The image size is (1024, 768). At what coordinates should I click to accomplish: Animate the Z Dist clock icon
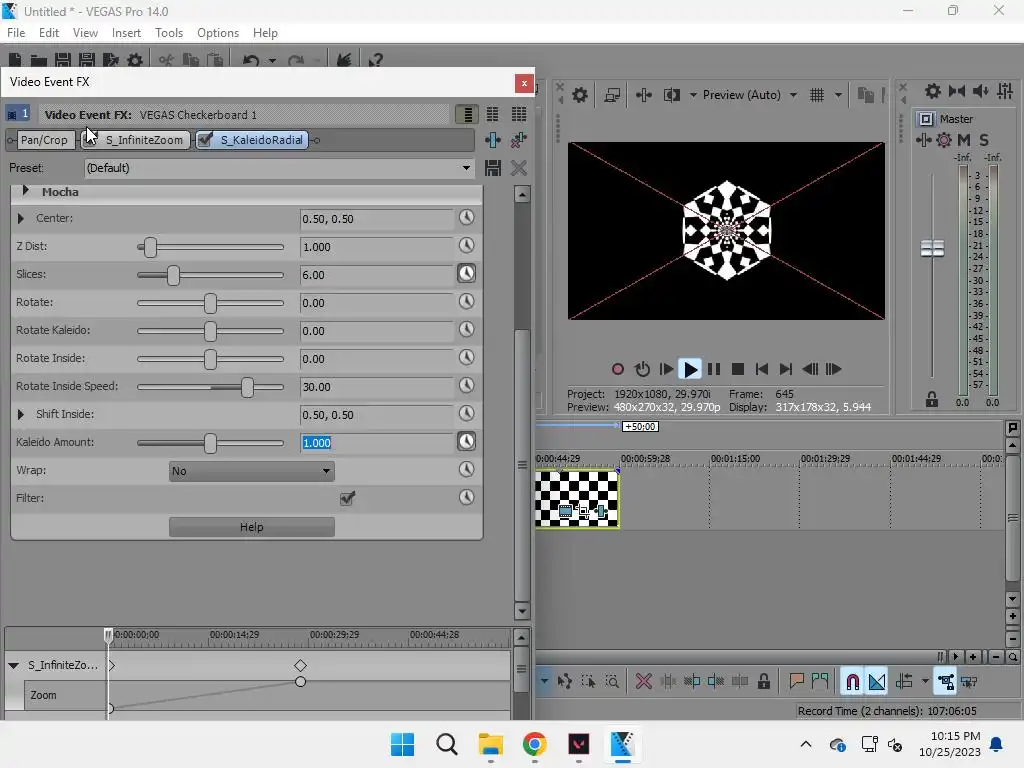pyautogui.click(x=466, y=246)
